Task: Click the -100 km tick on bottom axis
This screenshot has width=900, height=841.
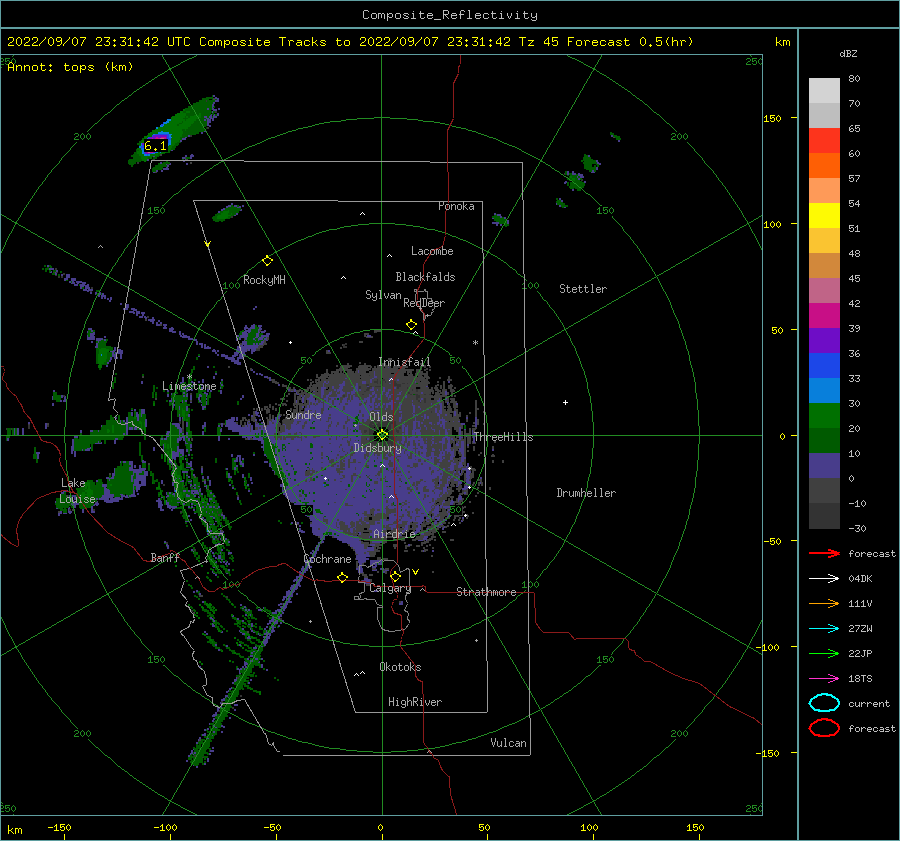Action: coord(165,827)
